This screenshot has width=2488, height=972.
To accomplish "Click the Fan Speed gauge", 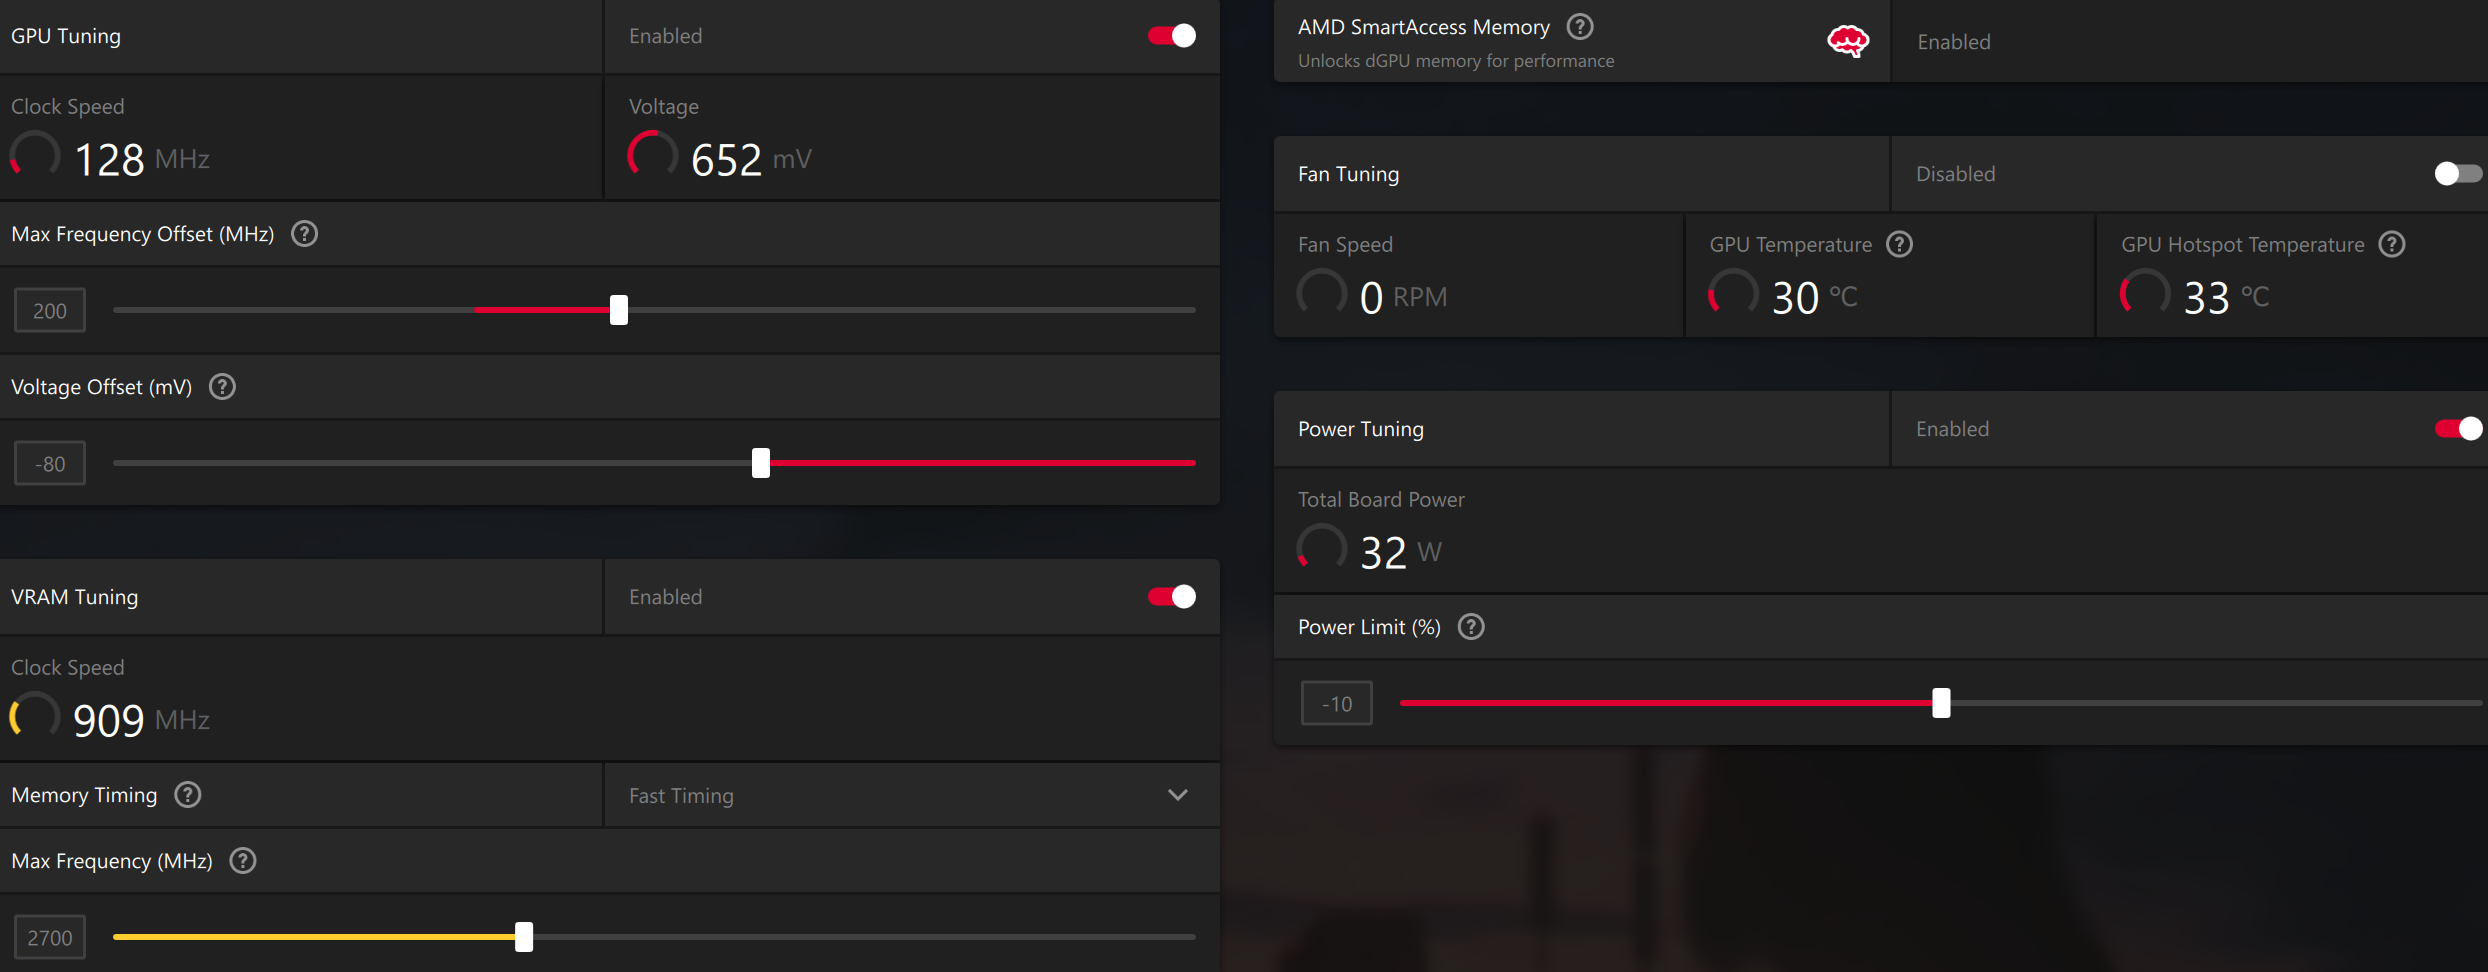I will click(1322, 293).
